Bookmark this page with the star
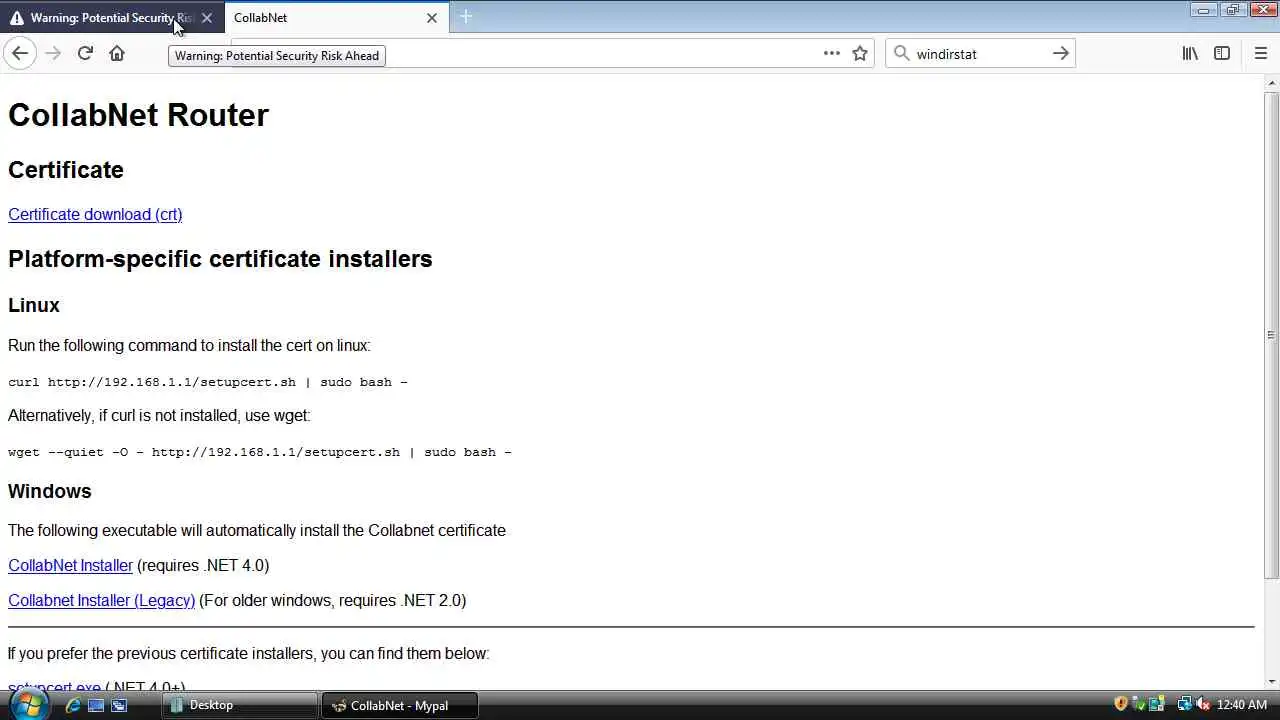 pos(860,54)
